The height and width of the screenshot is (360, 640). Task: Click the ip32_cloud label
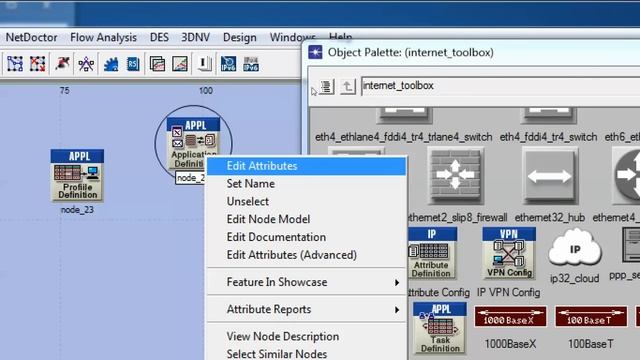(575, 278)
